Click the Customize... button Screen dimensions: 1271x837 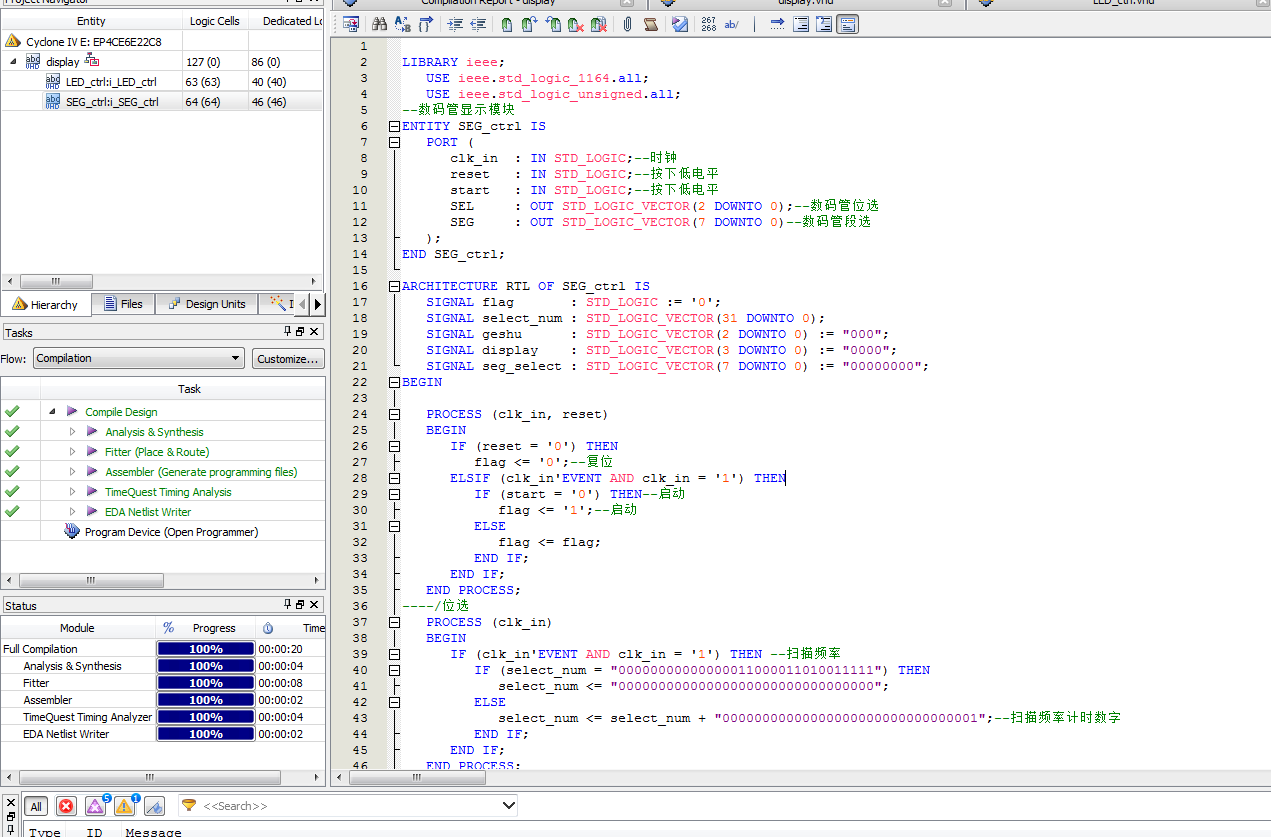pyautogui.click(x=288, y=358)
